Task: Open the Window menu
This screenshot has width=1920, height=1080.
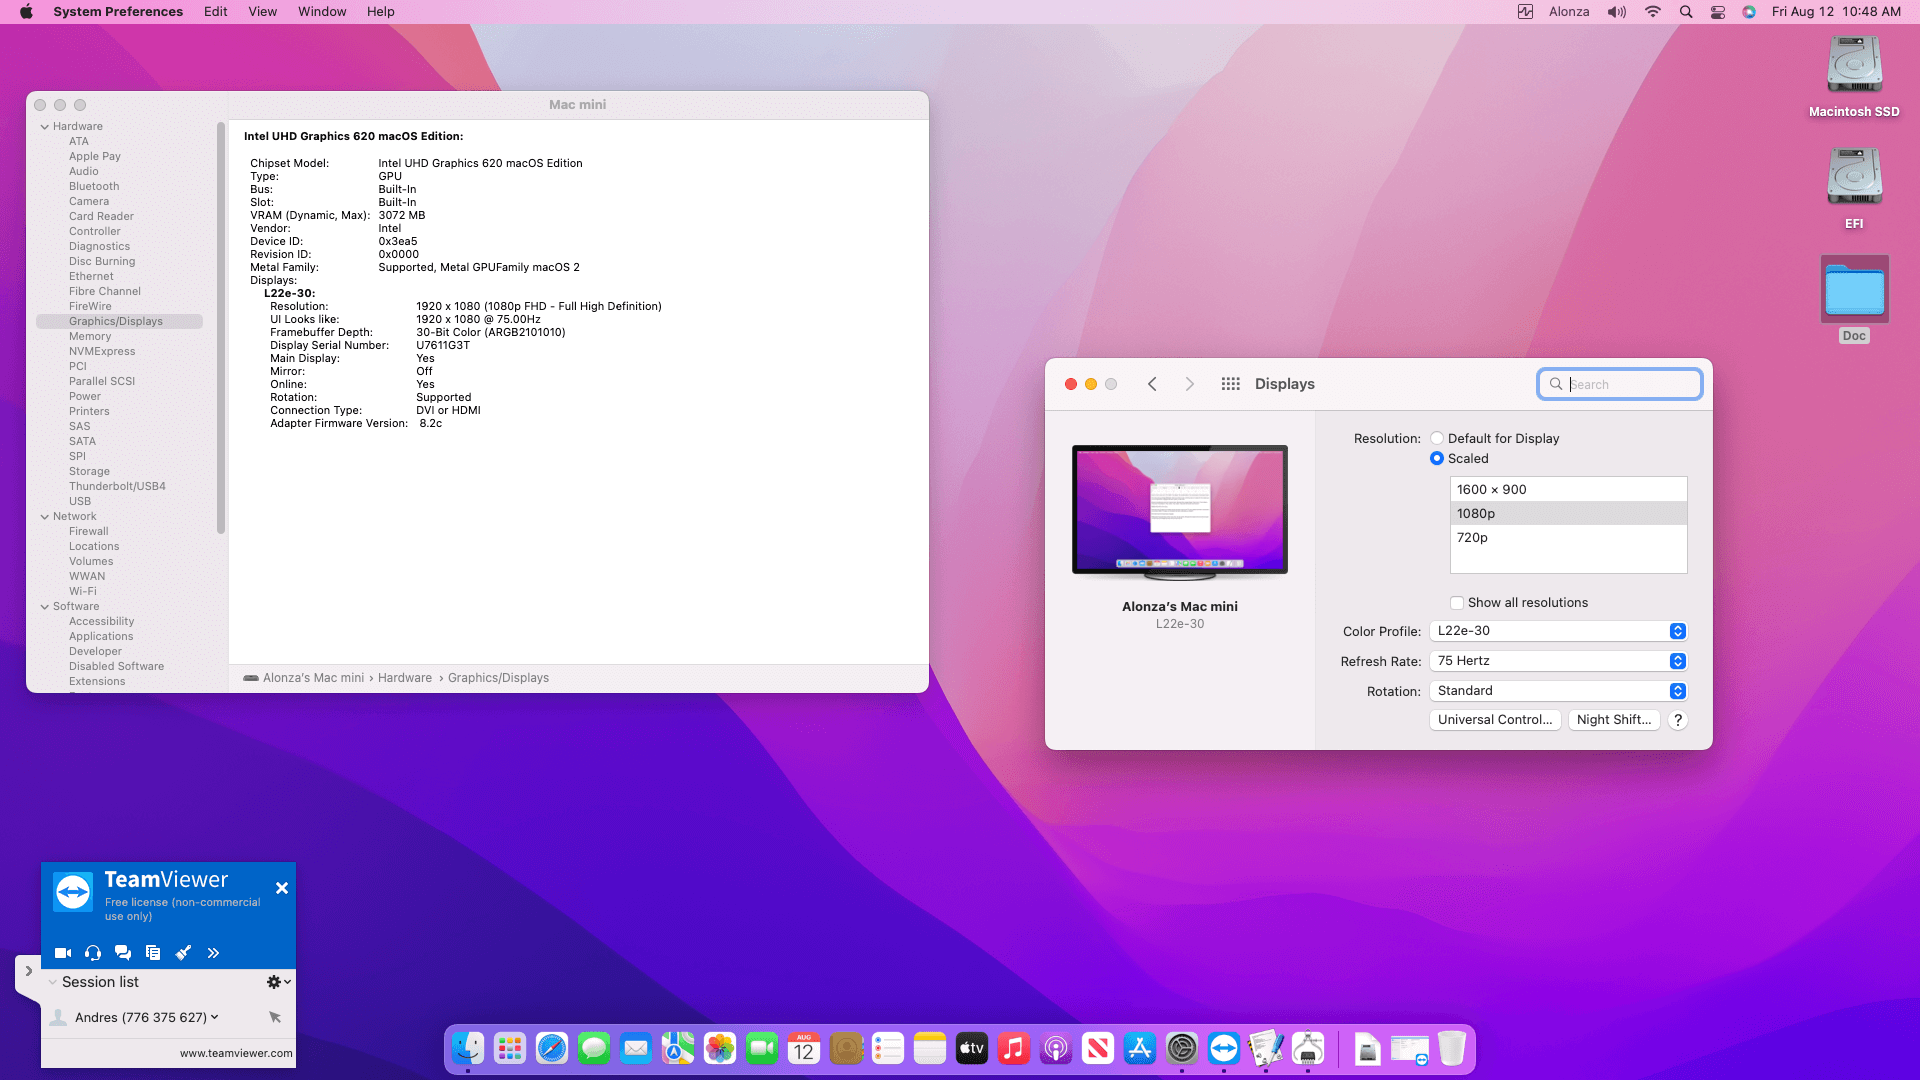Action: click(x=322, y=12)
